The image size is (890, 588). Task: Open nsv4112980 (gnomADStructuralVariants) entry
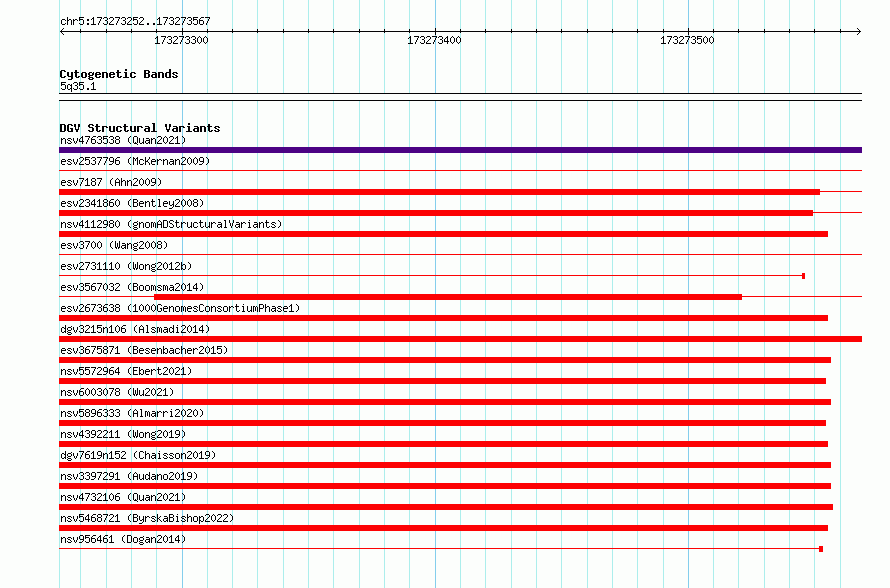point(171,224)
